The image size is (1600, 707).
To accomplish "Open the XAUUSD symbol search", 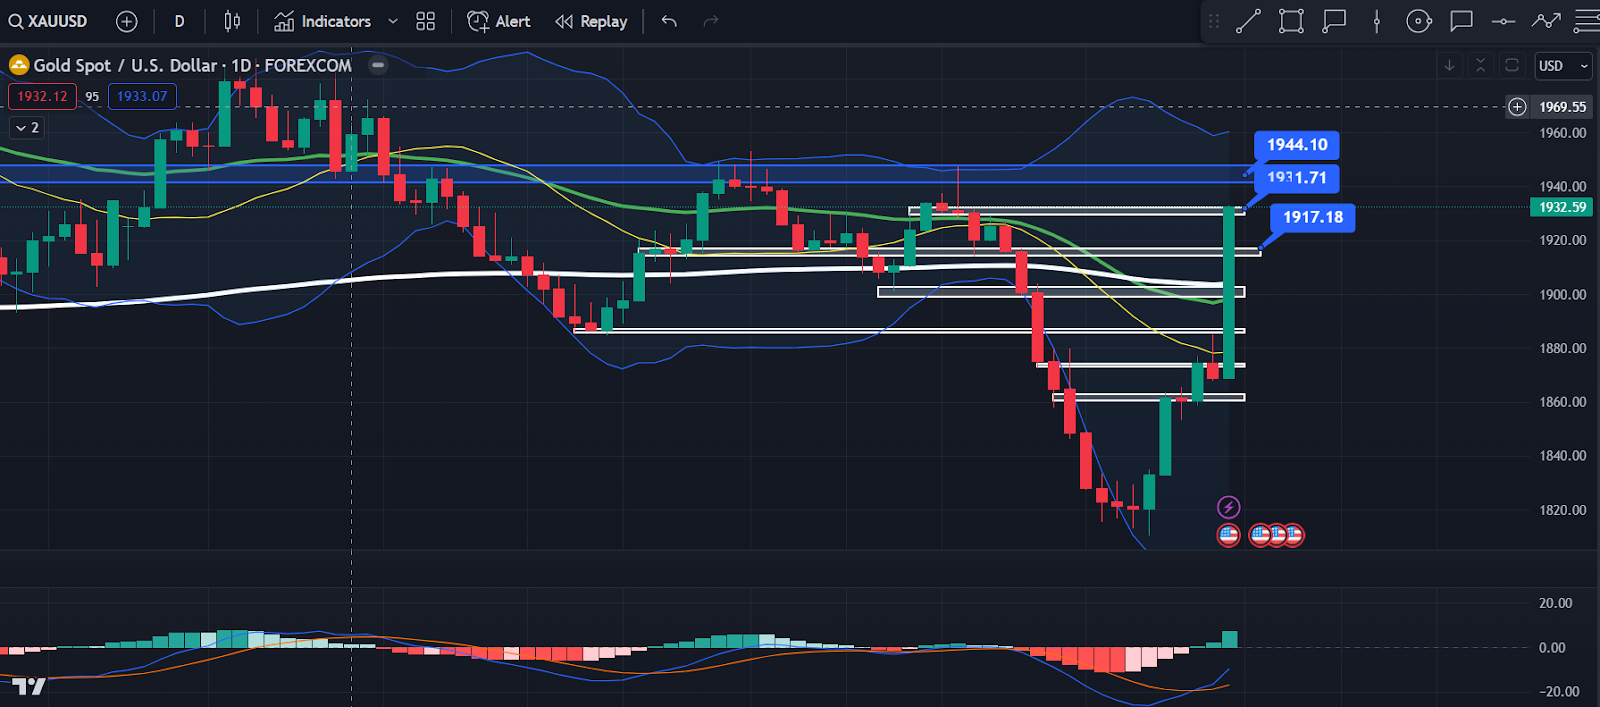I will tap(48, 21).
